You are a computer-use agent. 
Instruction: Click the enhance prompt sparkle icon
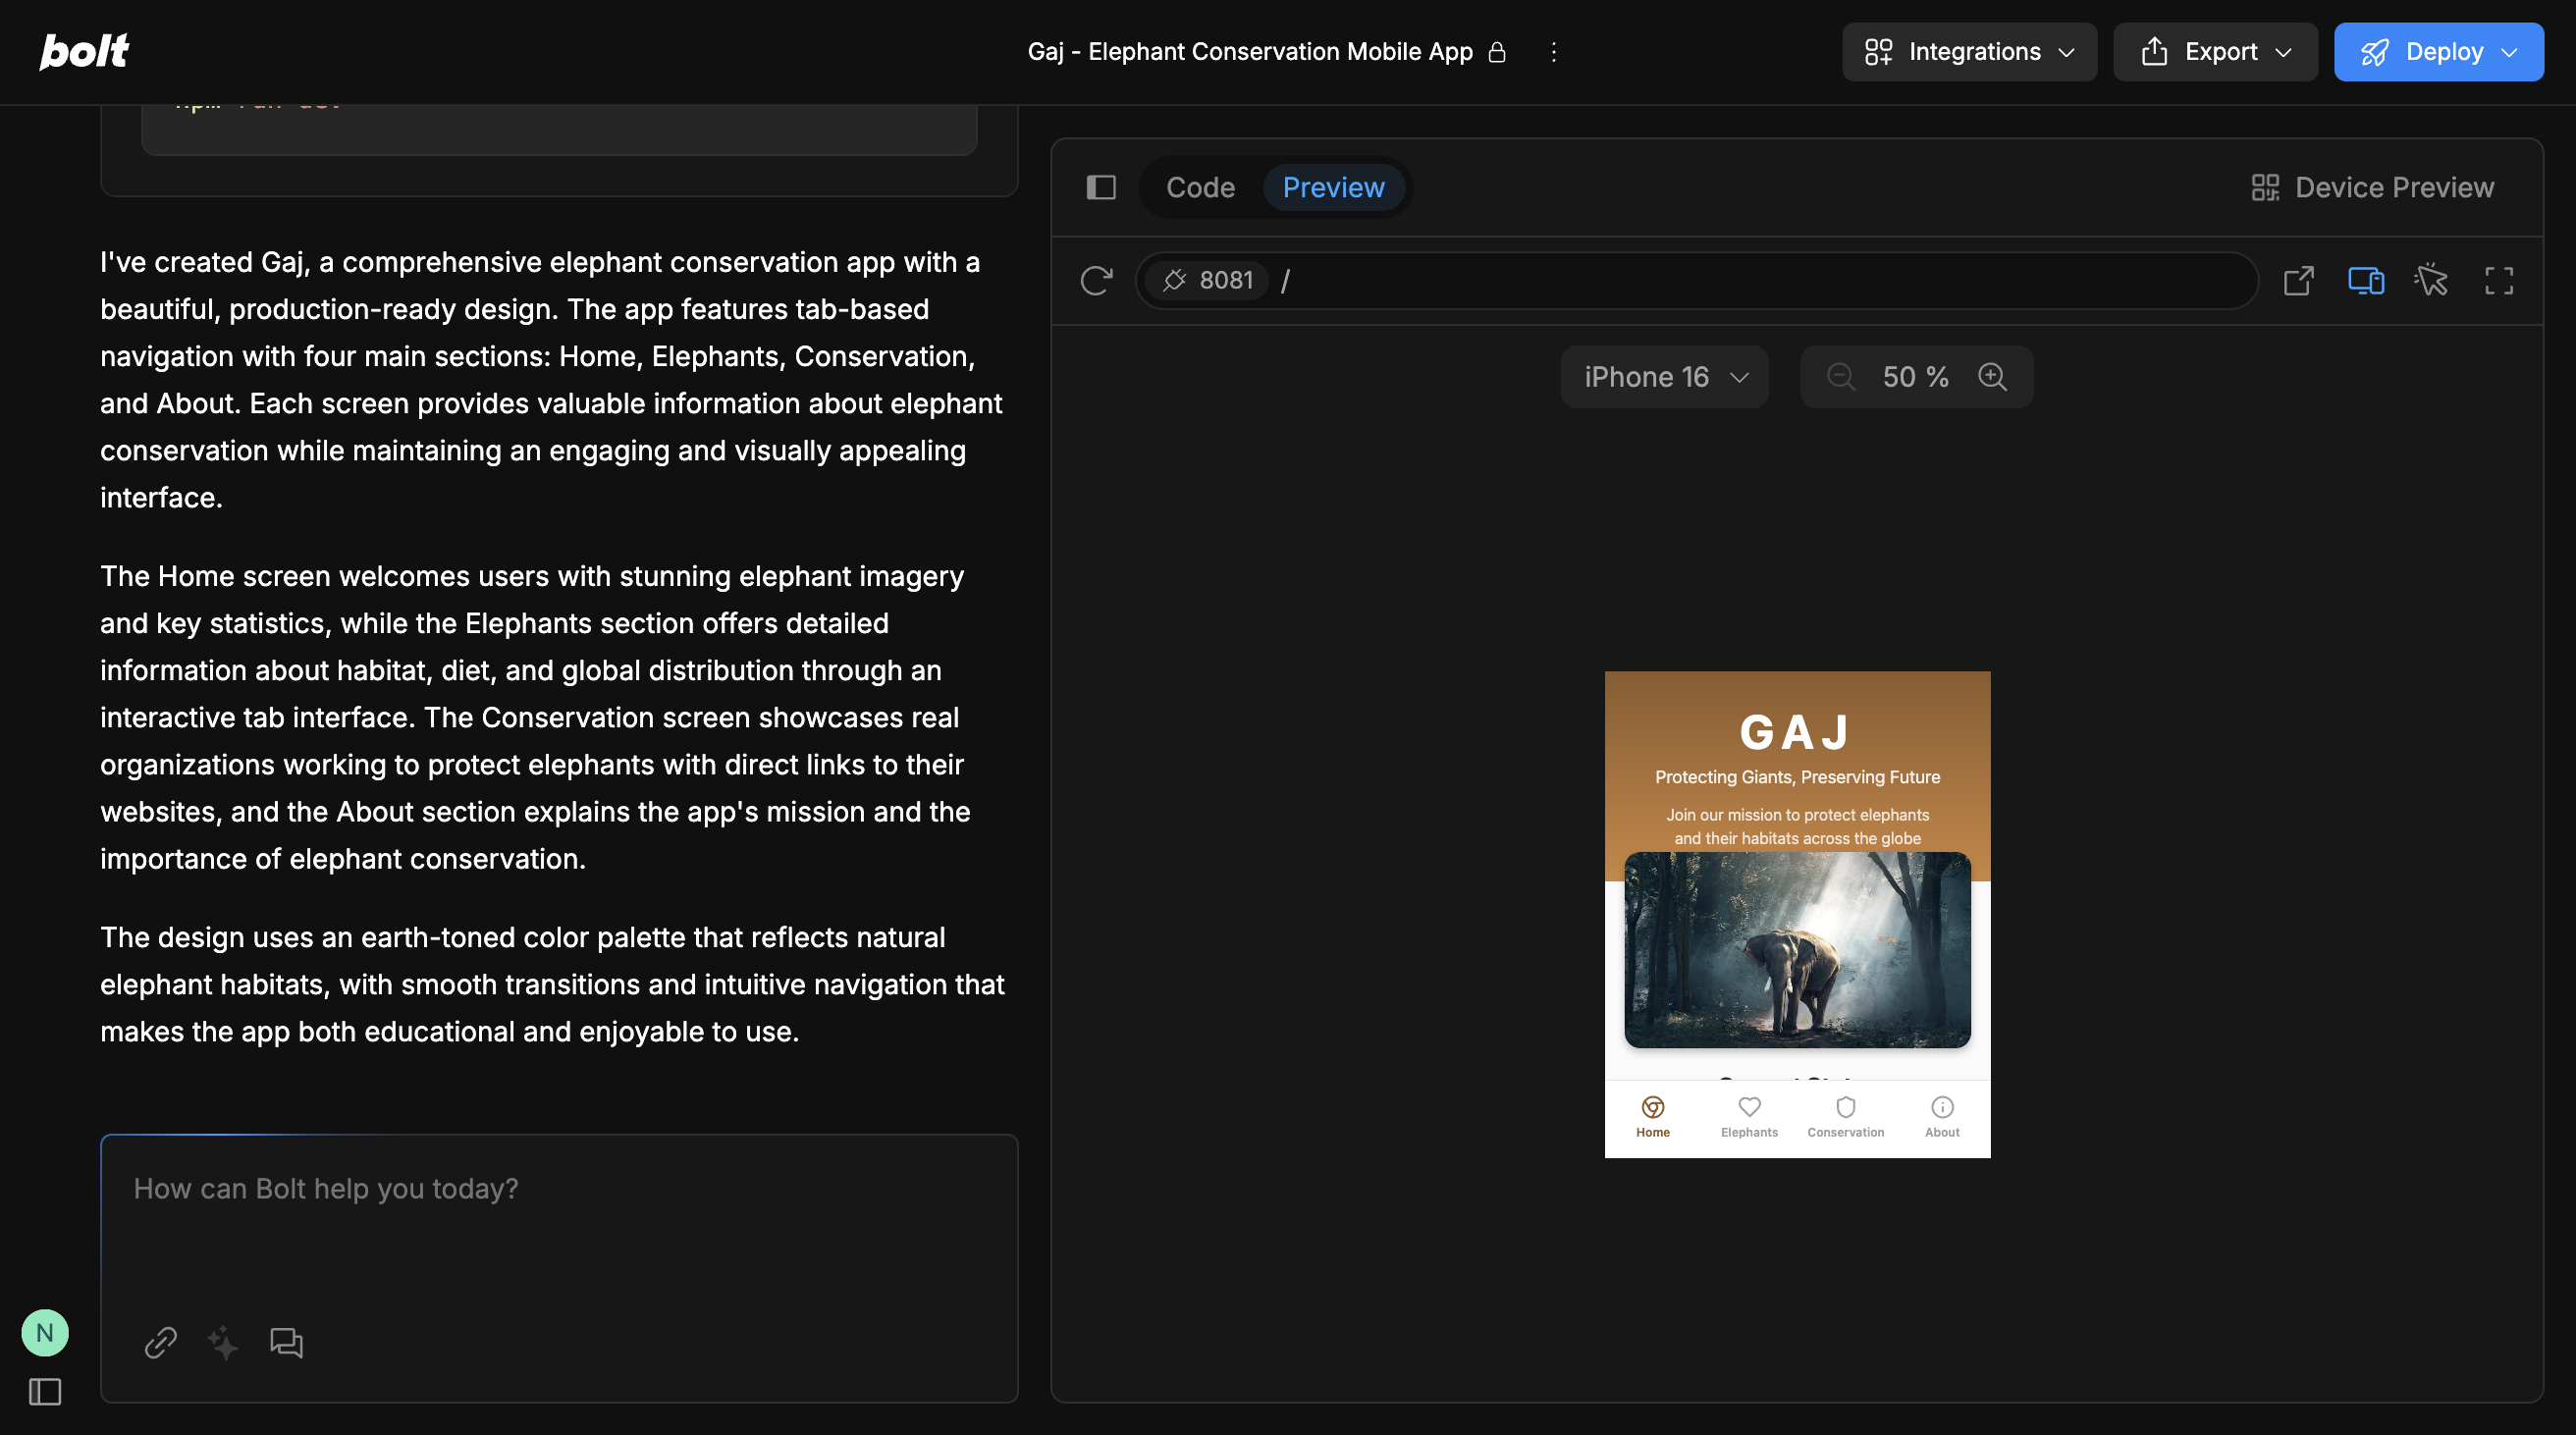point(223,1342)
